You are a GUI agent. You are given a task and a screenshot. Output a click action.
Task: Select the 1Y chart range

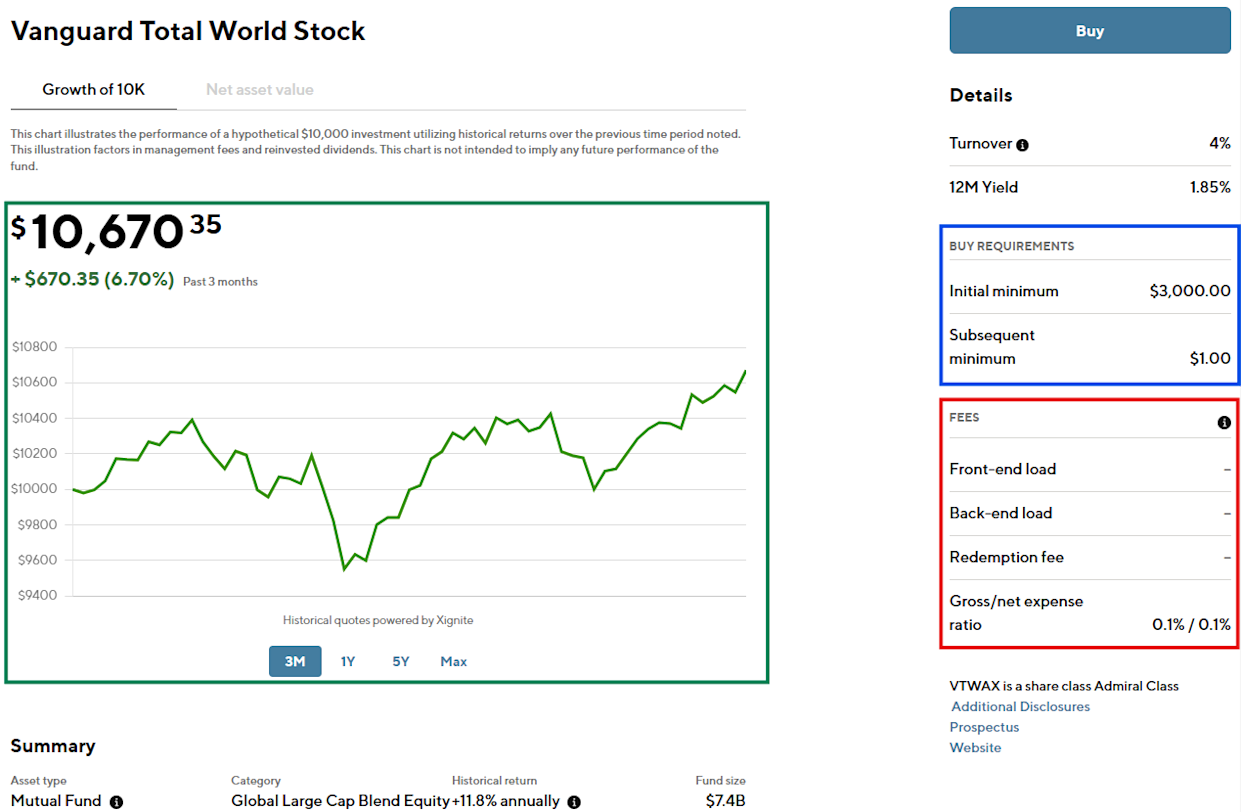click(x=348, y=661)
